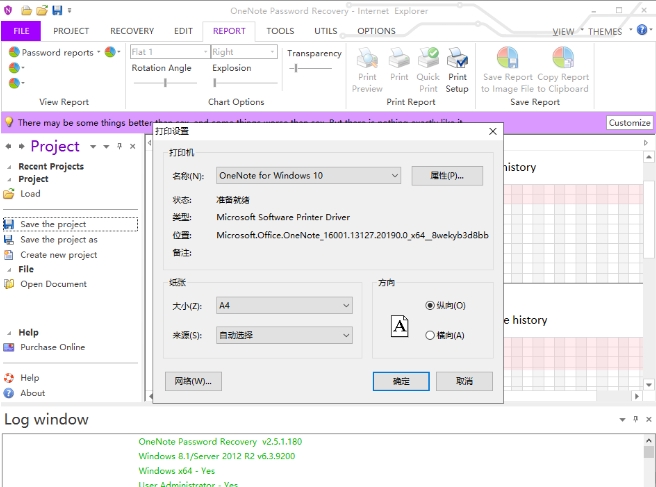Click the second pie chart icon in View Report
Screen dimensions: 656x487
click(x=14, y=68)
